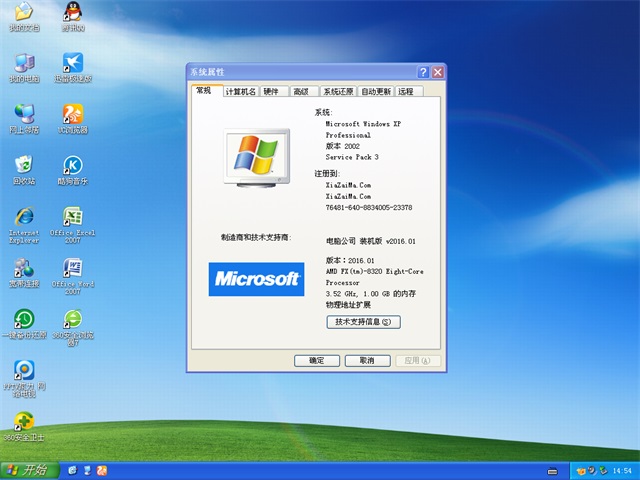640x480 pixels.
Task: Open 360安全卫士 desktop icon
Action: click(23, 423)
